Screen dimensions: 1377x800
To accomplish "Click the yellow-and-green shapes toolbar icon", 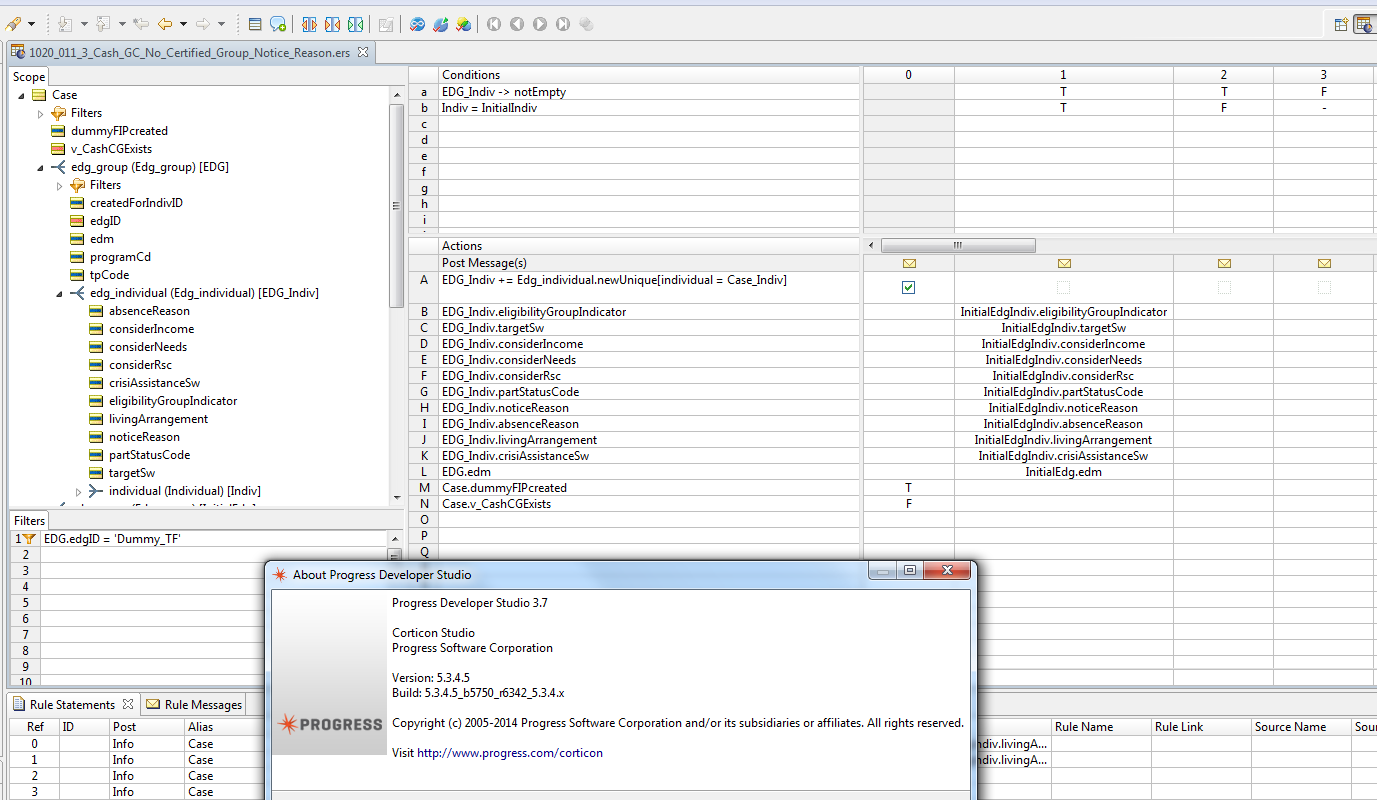I will 464,24.
